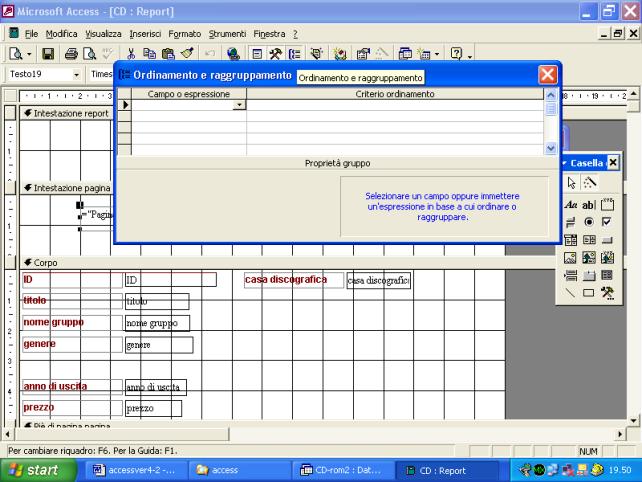Open the Strumenti menu
Screen dimensions: 642x482
(x=227, y=34)
